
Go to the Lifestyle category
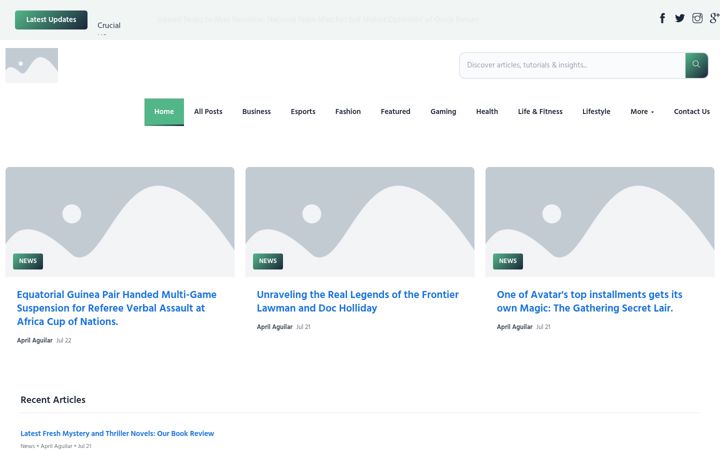pyautogui.click(x=596, y=112)
